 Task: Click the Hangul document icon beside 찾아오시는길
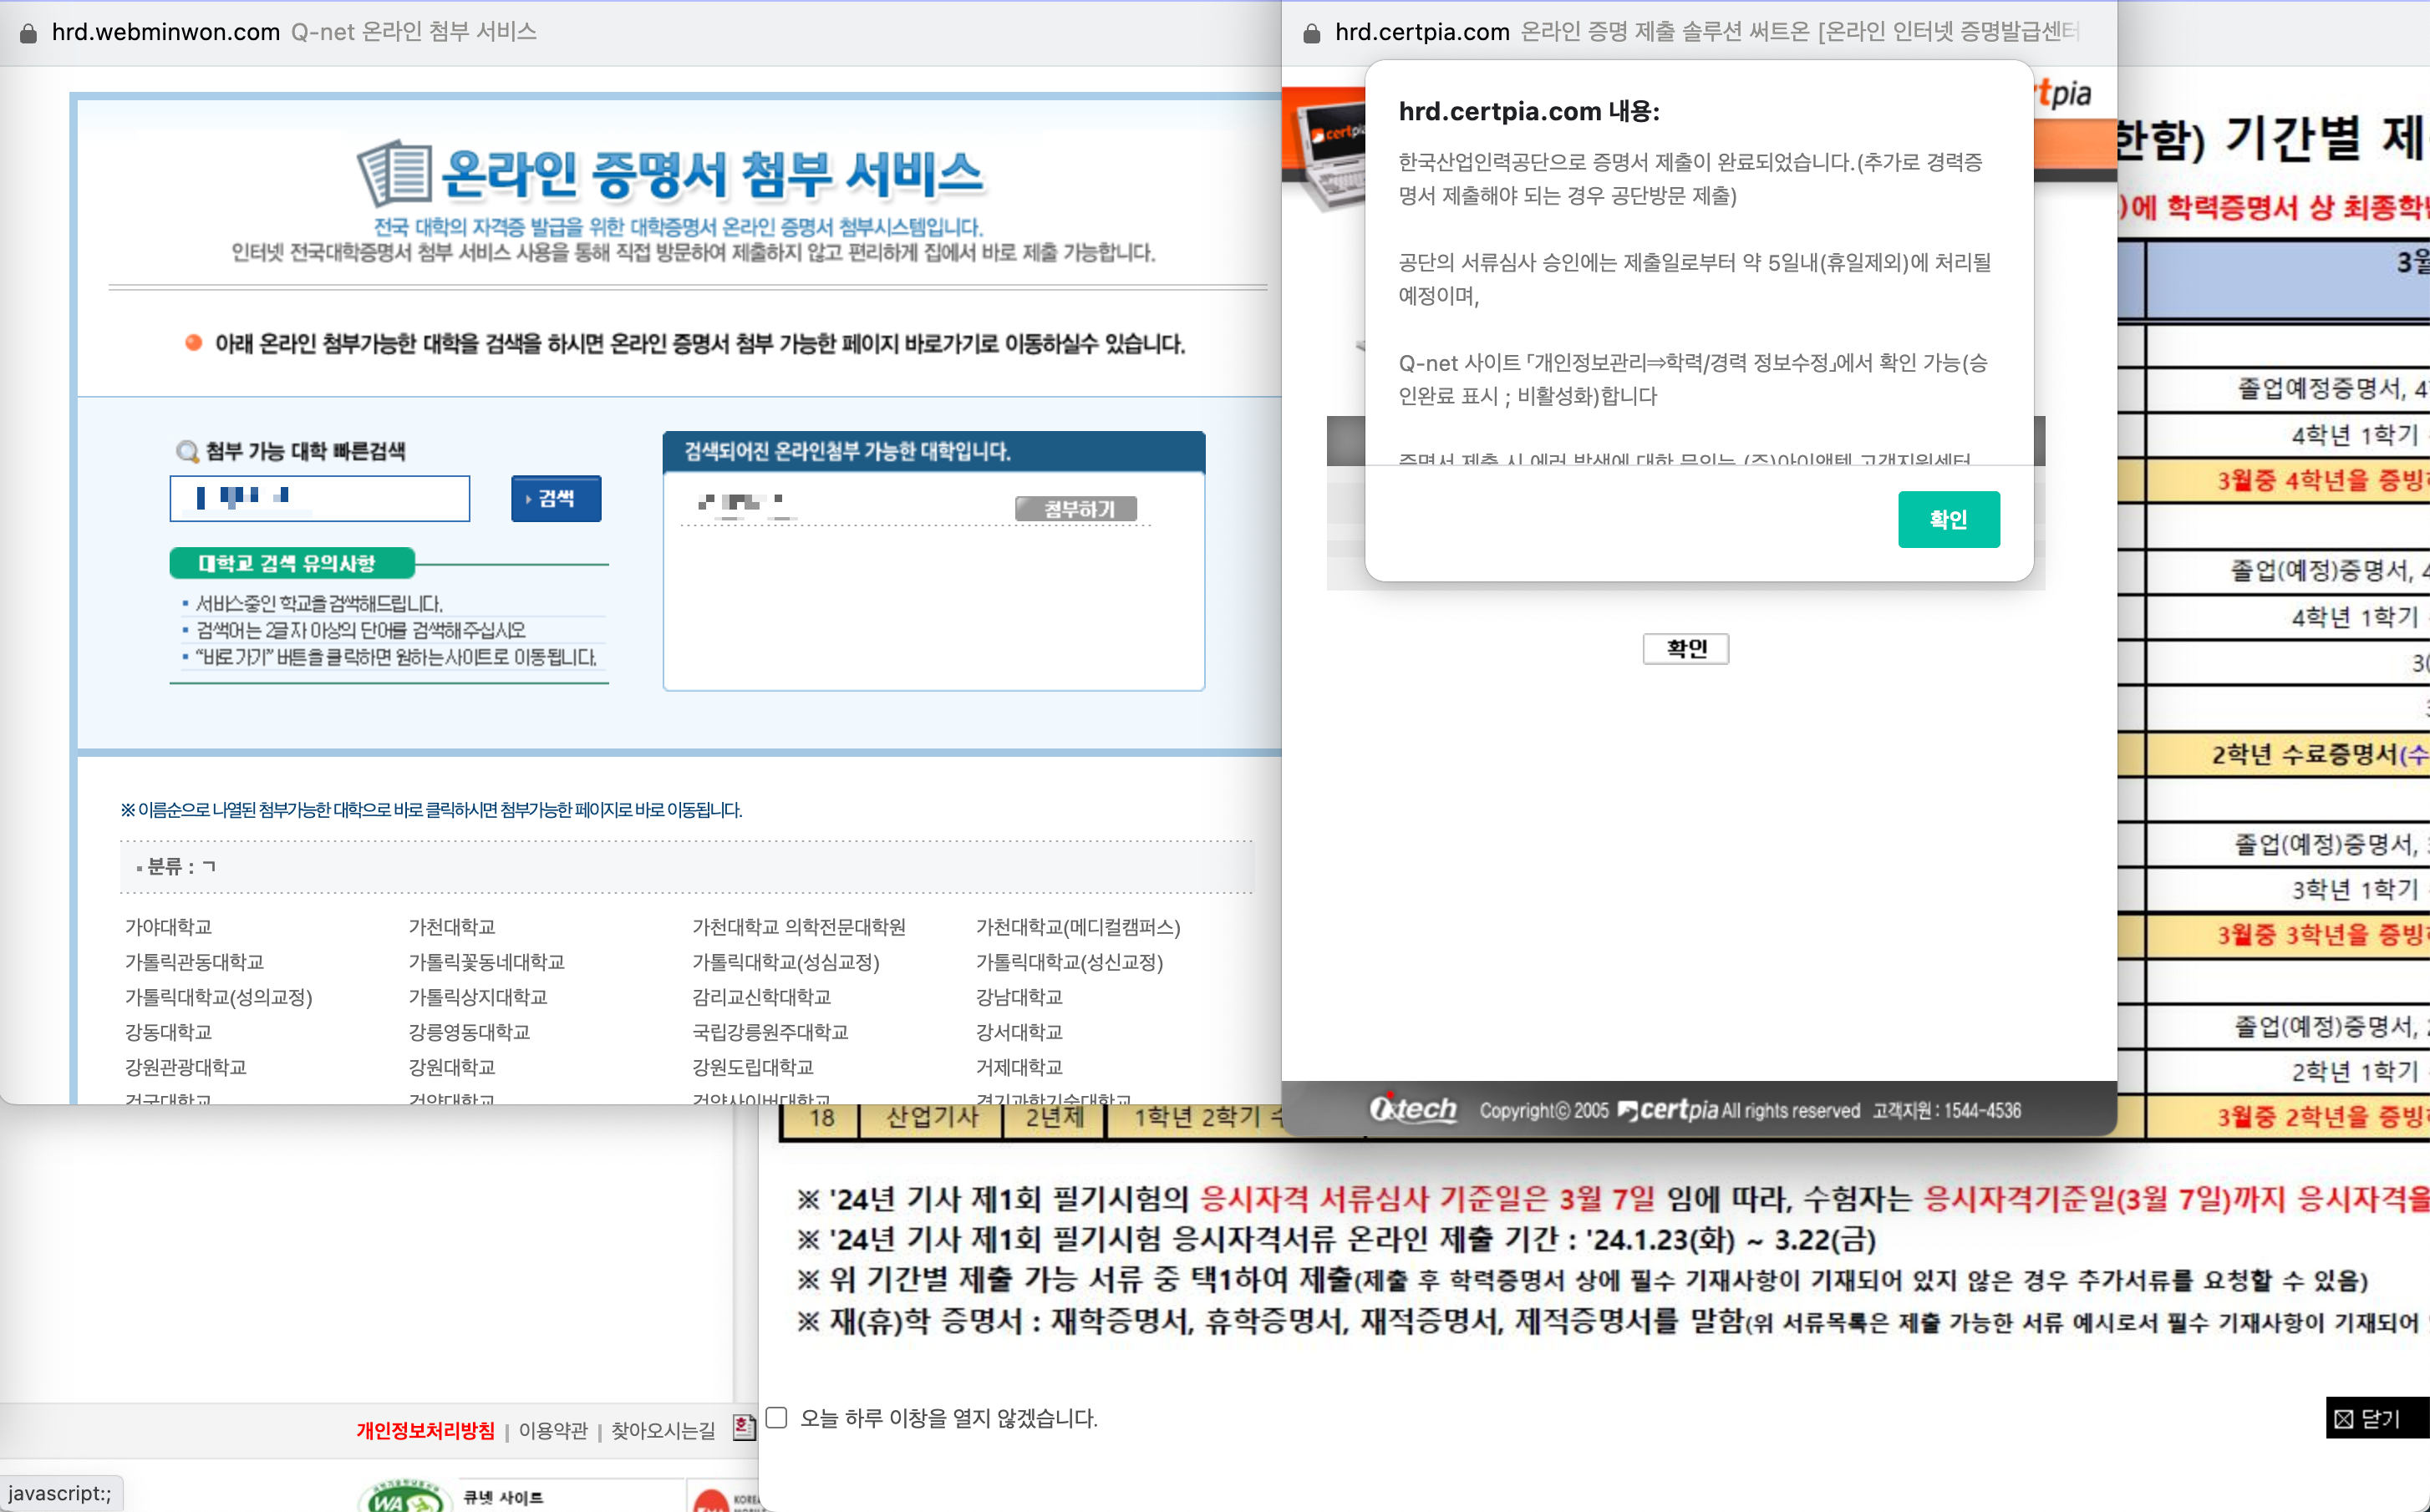click(743, 1427)
